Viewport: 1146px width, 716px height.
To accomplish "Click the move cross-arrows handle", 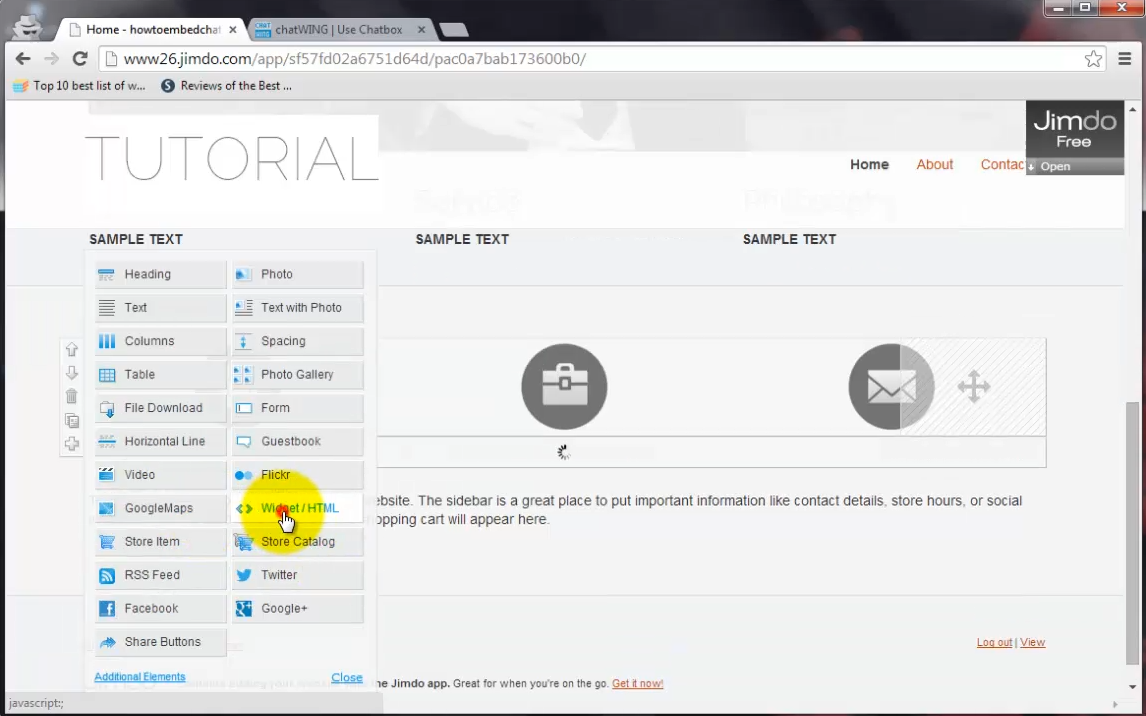I will pos(974,386).
